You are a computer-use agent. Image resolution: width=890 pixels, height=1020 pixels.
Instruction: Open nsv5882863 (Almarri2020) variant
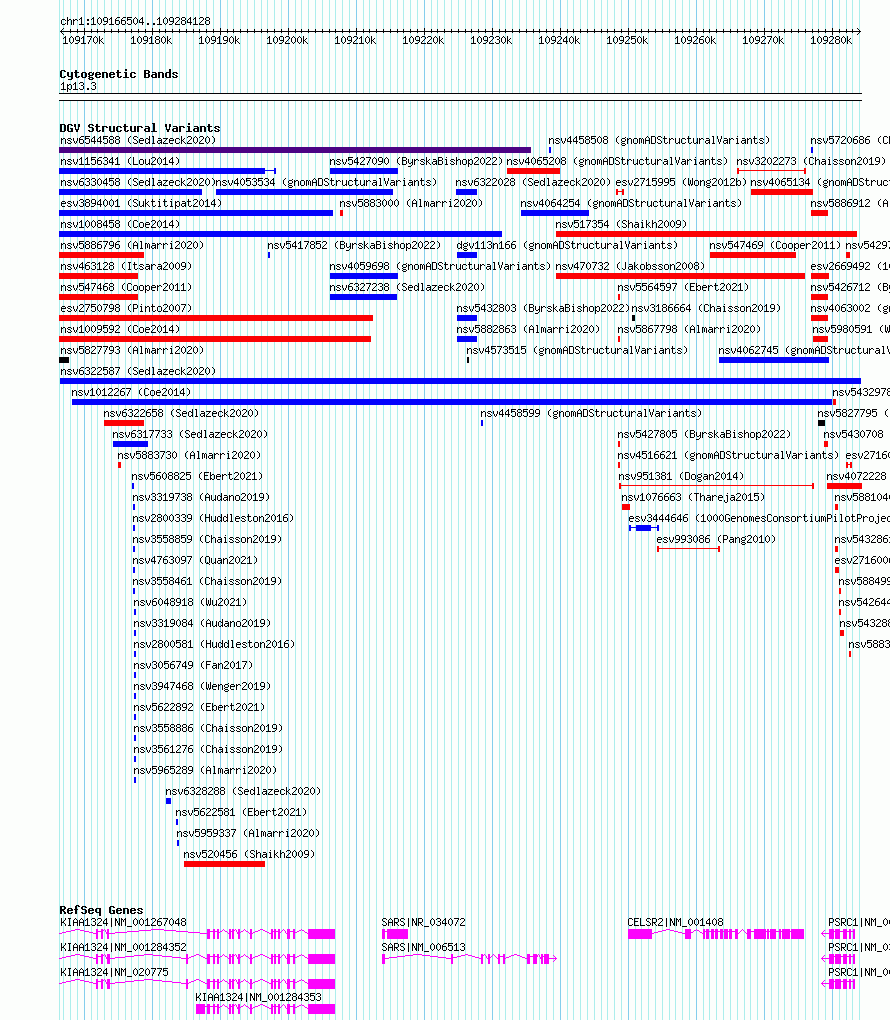coord(528,329)
